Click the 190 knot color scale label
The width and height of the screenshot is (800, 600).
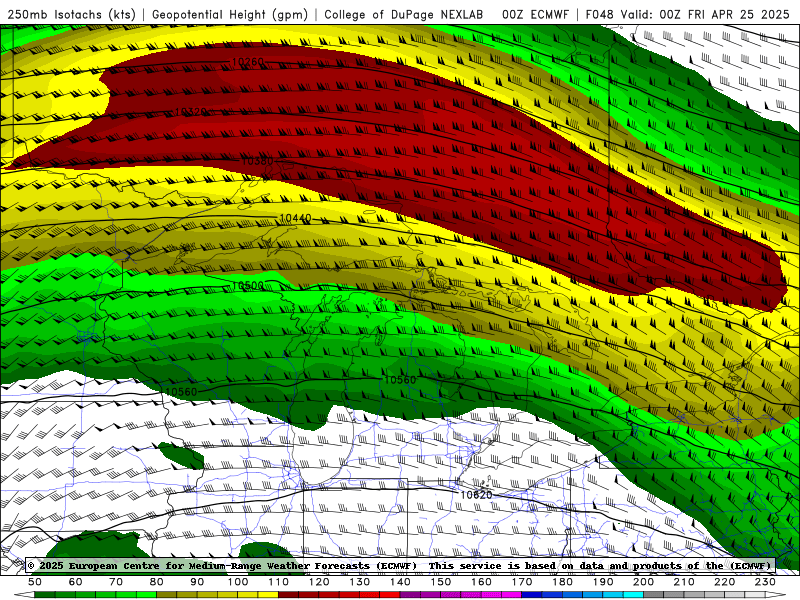(x=603, y=582)
